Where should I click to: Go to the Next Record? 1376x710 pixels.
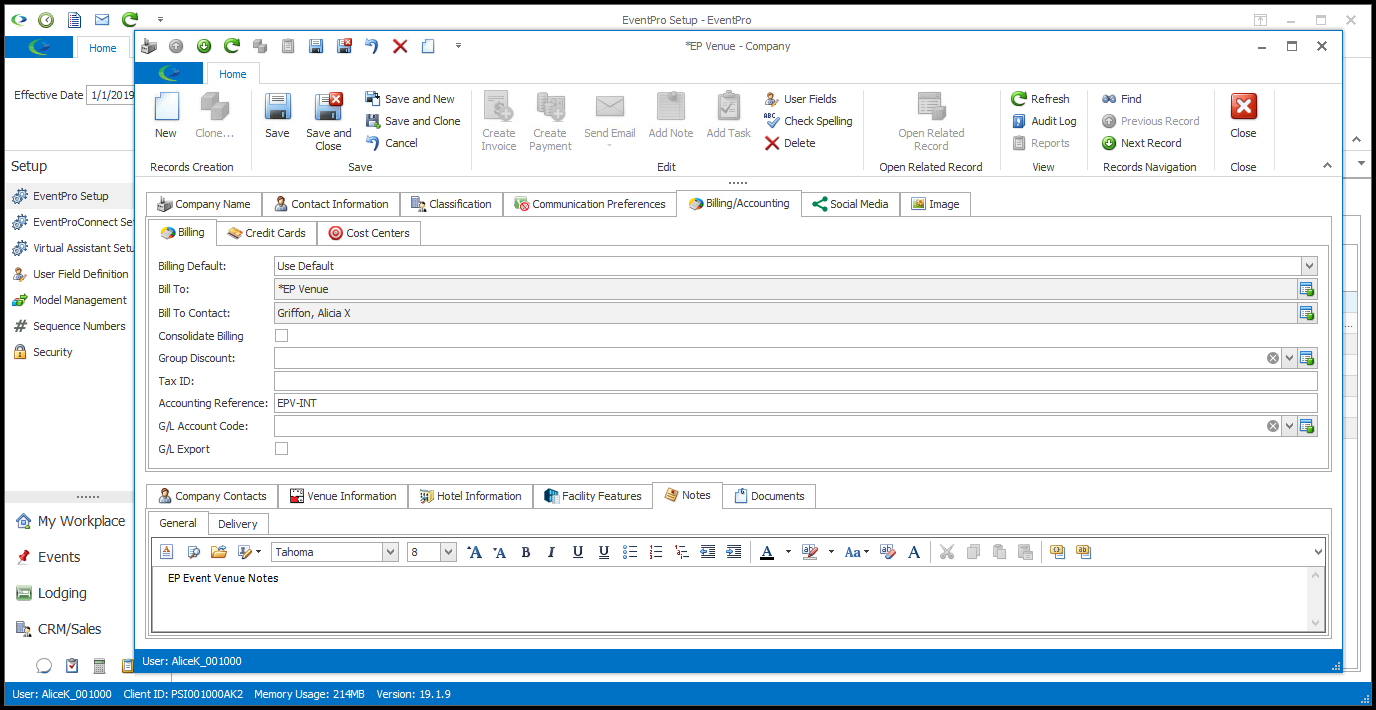click(1141, 143)
